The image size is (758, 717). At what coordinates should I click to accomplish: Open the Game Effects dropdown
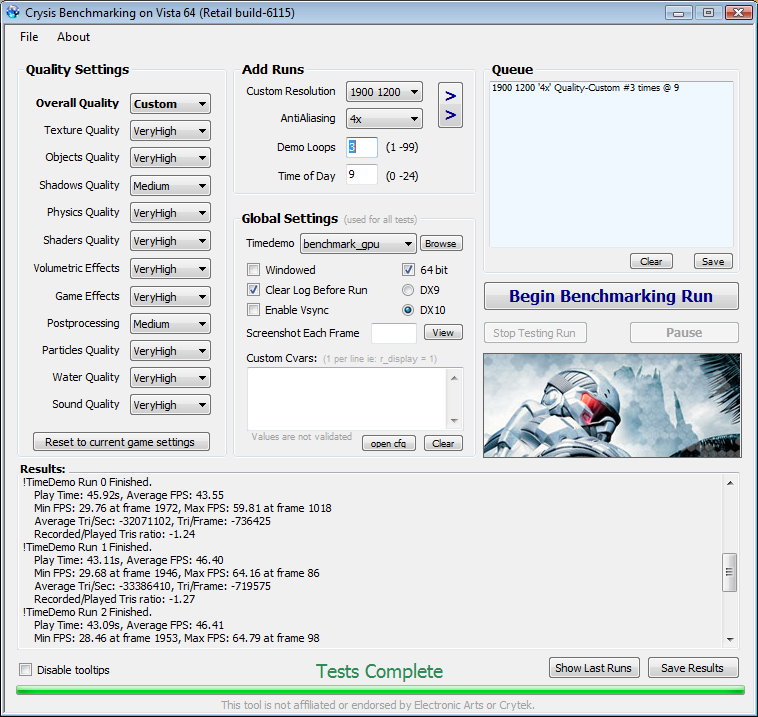(x=170, y=297)
